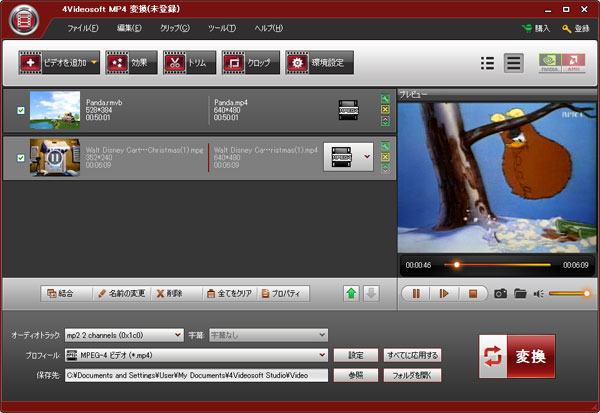
Task: Open the ヘルプ(H) menu
Action: pos(269,28)
